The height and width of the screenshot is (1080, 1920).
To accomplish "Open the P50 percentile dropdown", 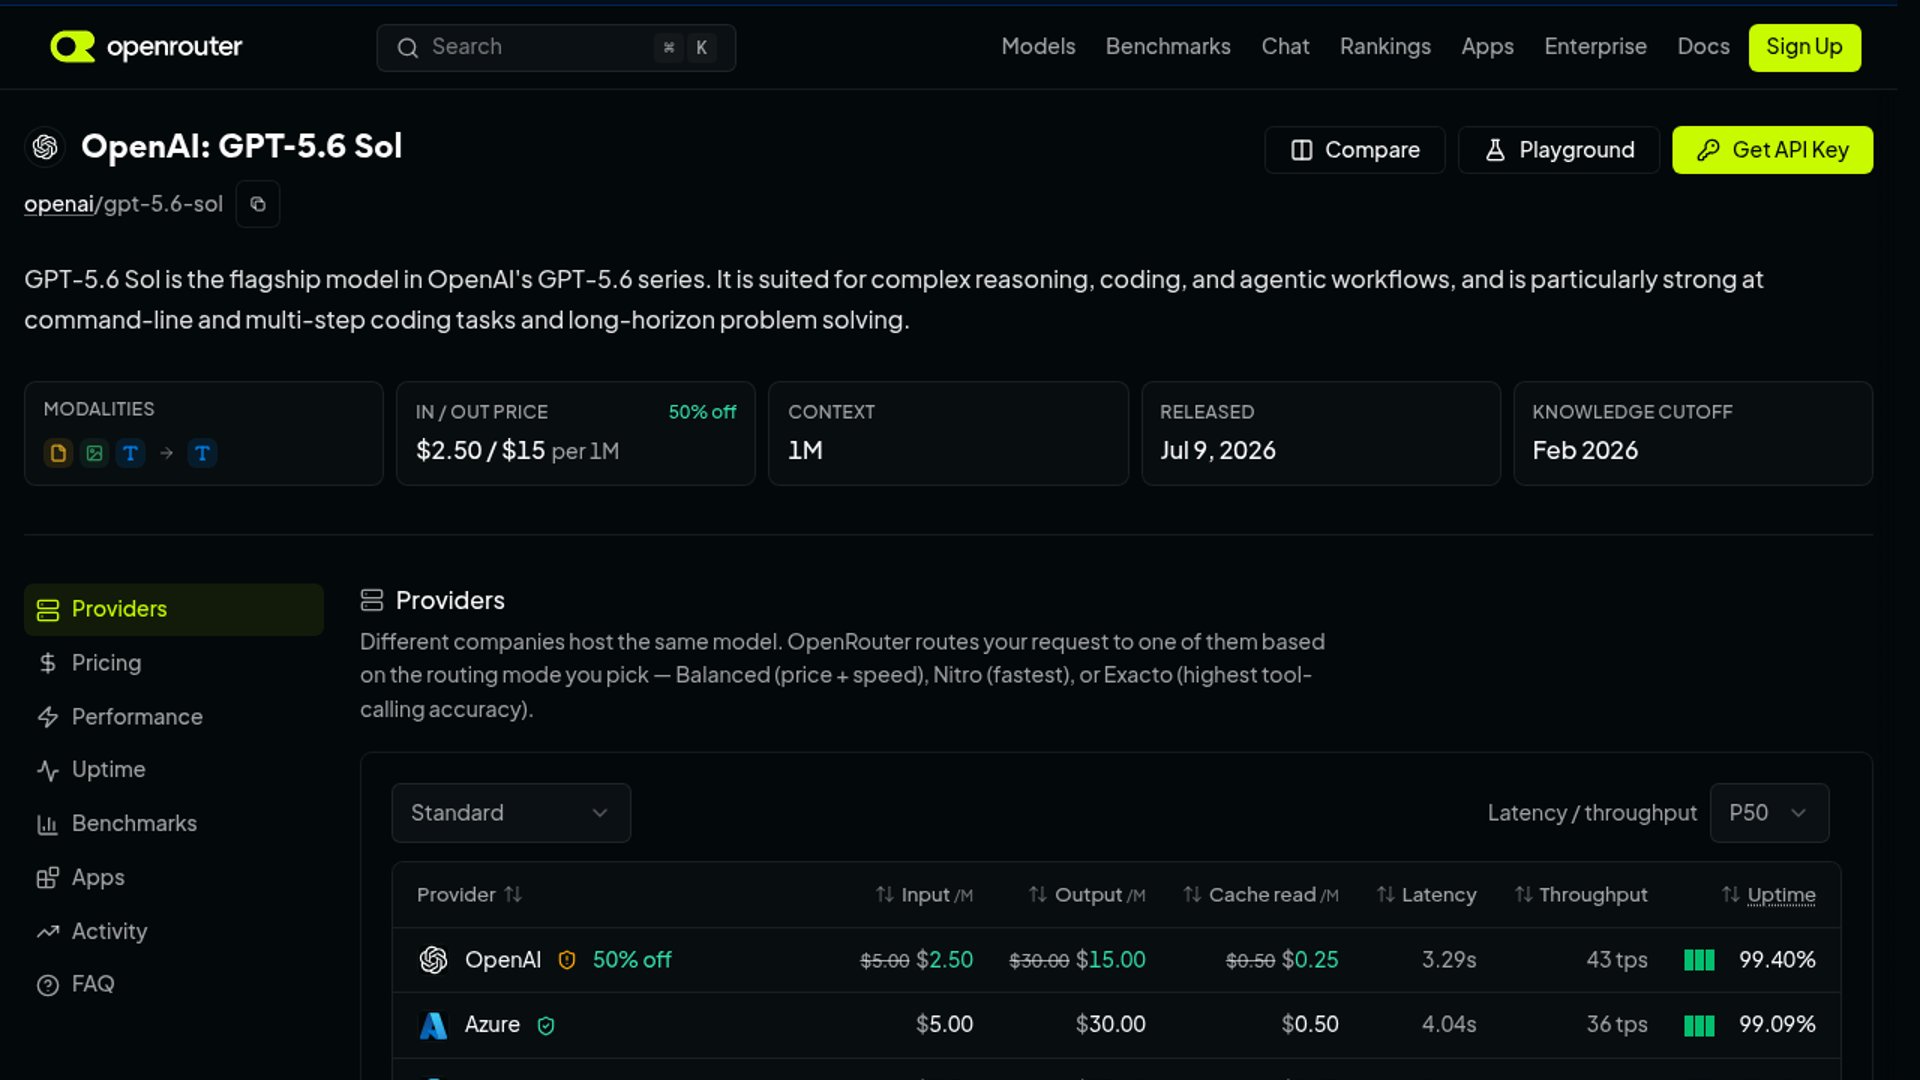I will click(1769, 813).
